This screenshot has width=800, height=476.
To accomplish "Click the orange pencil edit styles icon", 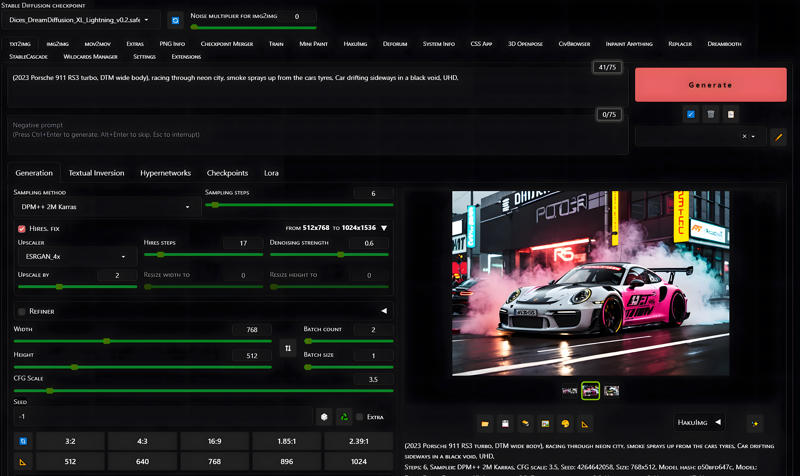I will coord(779,137).
